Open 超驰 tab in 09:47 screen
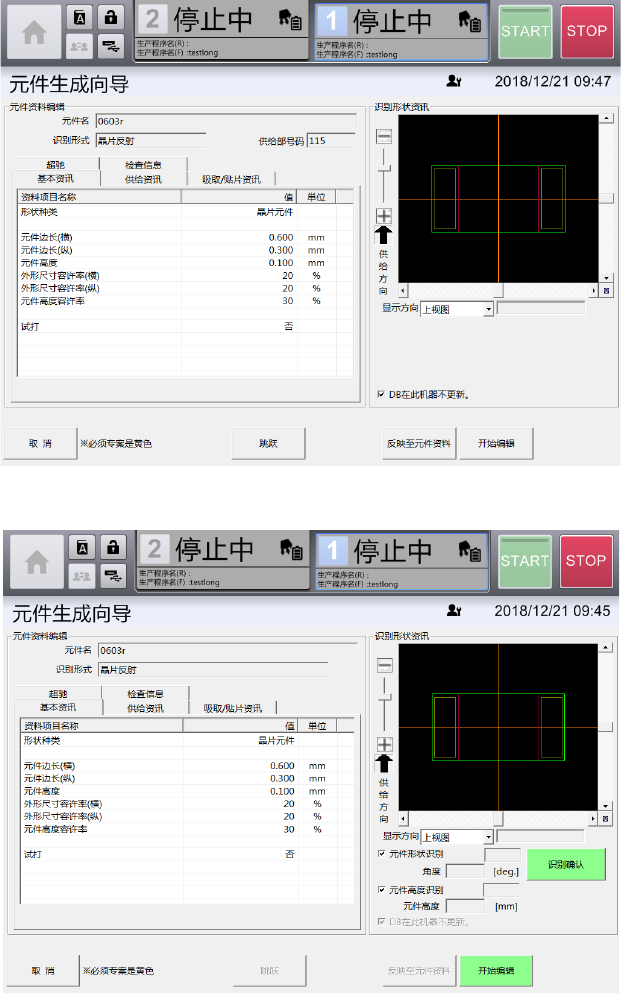Viewport: 621px width, 993px height. tap(56, 164)
